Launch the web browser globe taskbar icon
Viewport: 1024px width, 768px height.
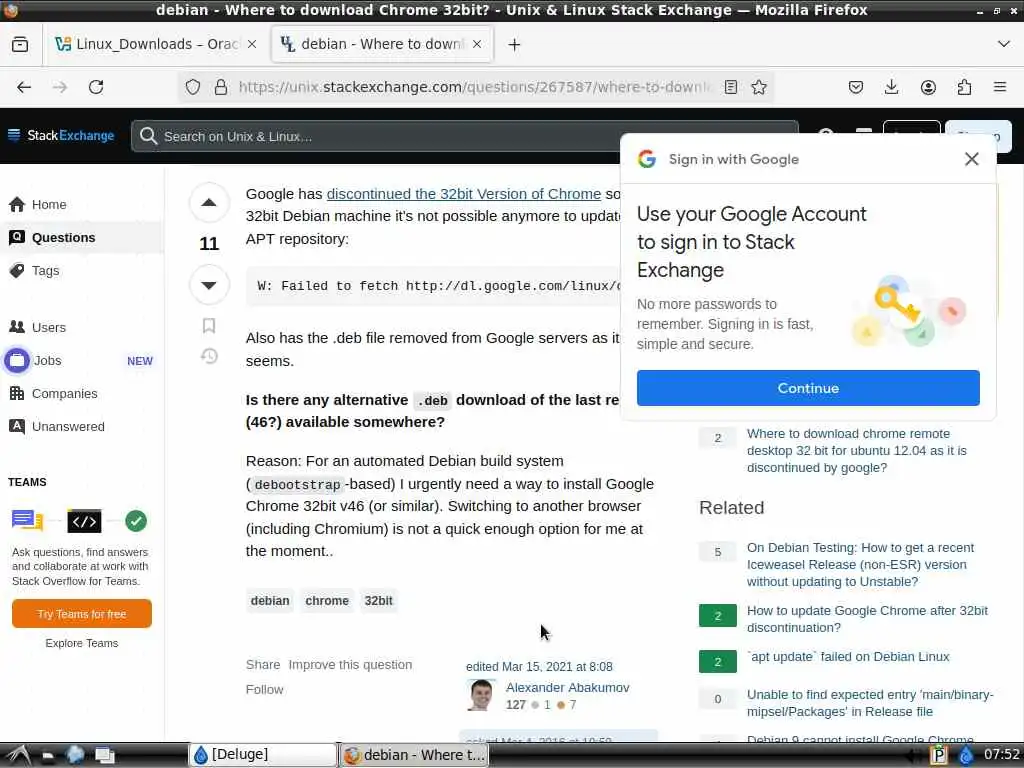click(x=75, y=755)
